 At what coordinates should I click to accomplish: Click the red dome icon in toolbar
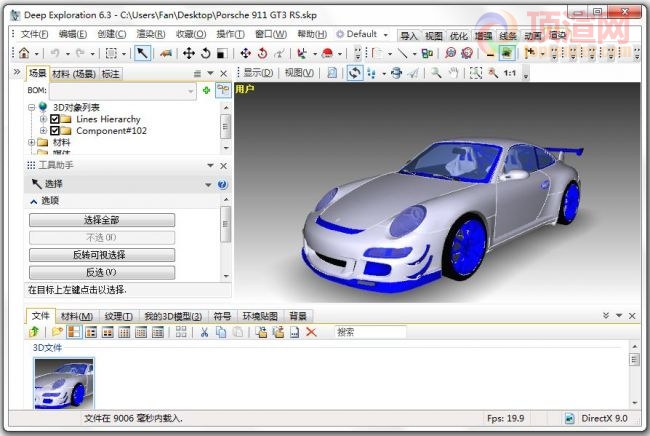pyautogui.click(x=327, y=53)
